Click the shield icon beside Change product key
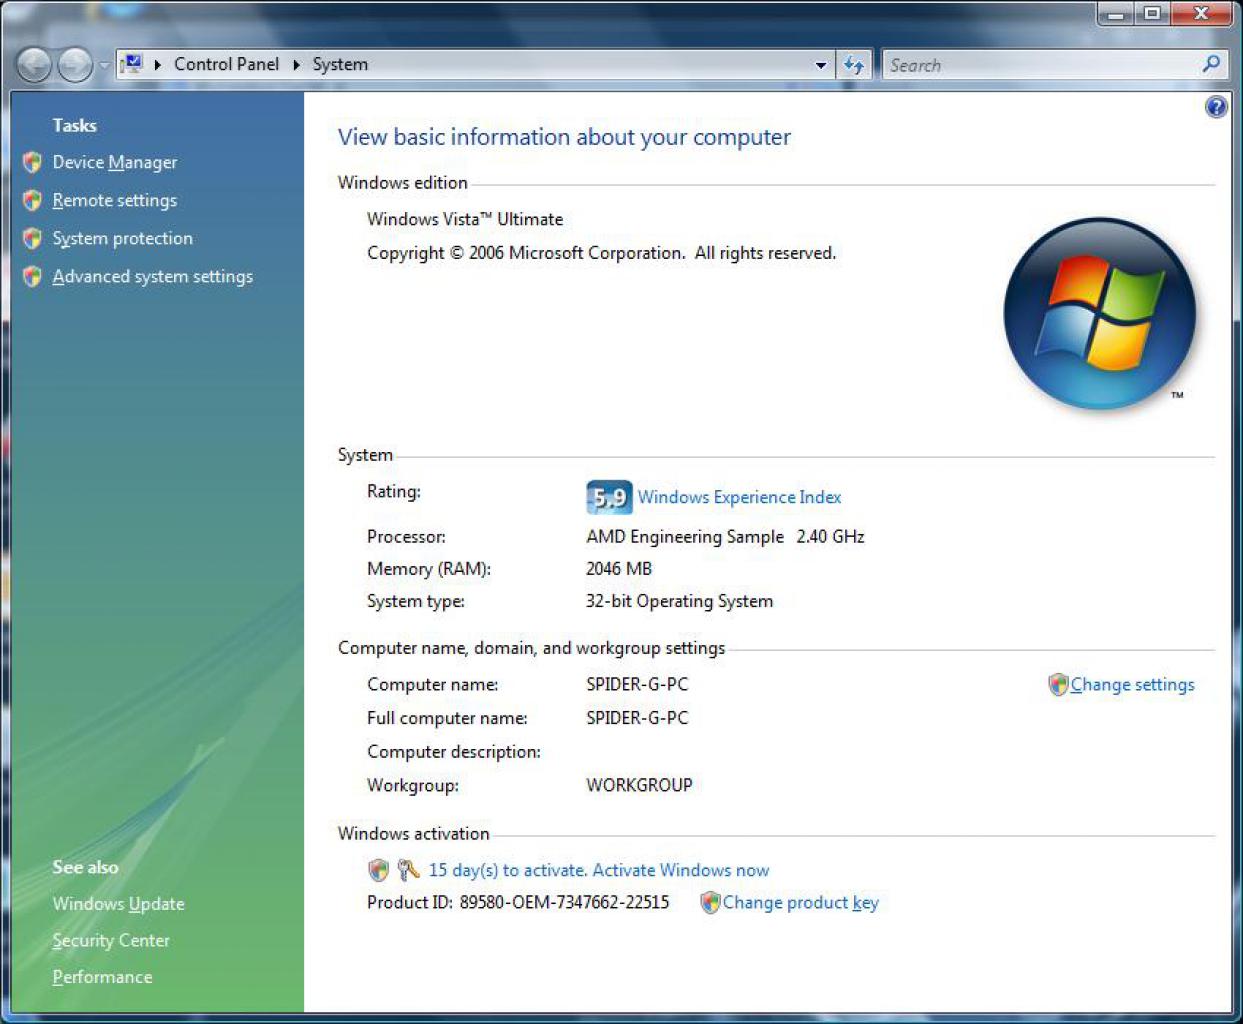The height and width of the screenshot is (1024, 1243). pyautogui.click(x=710, y=902)
